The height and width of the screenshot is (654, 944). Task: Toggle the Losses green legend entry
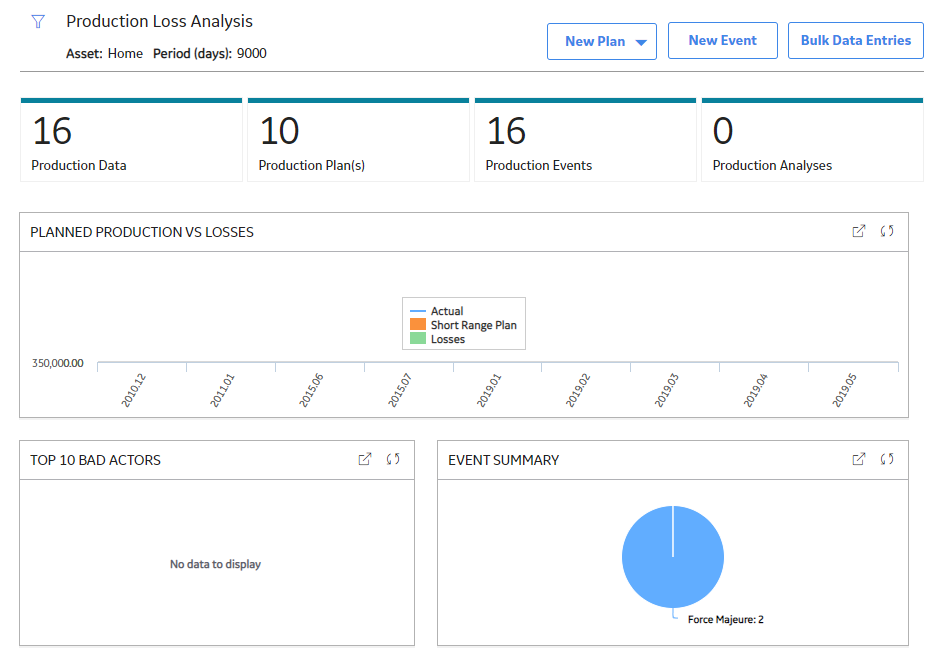pos(438,339)
